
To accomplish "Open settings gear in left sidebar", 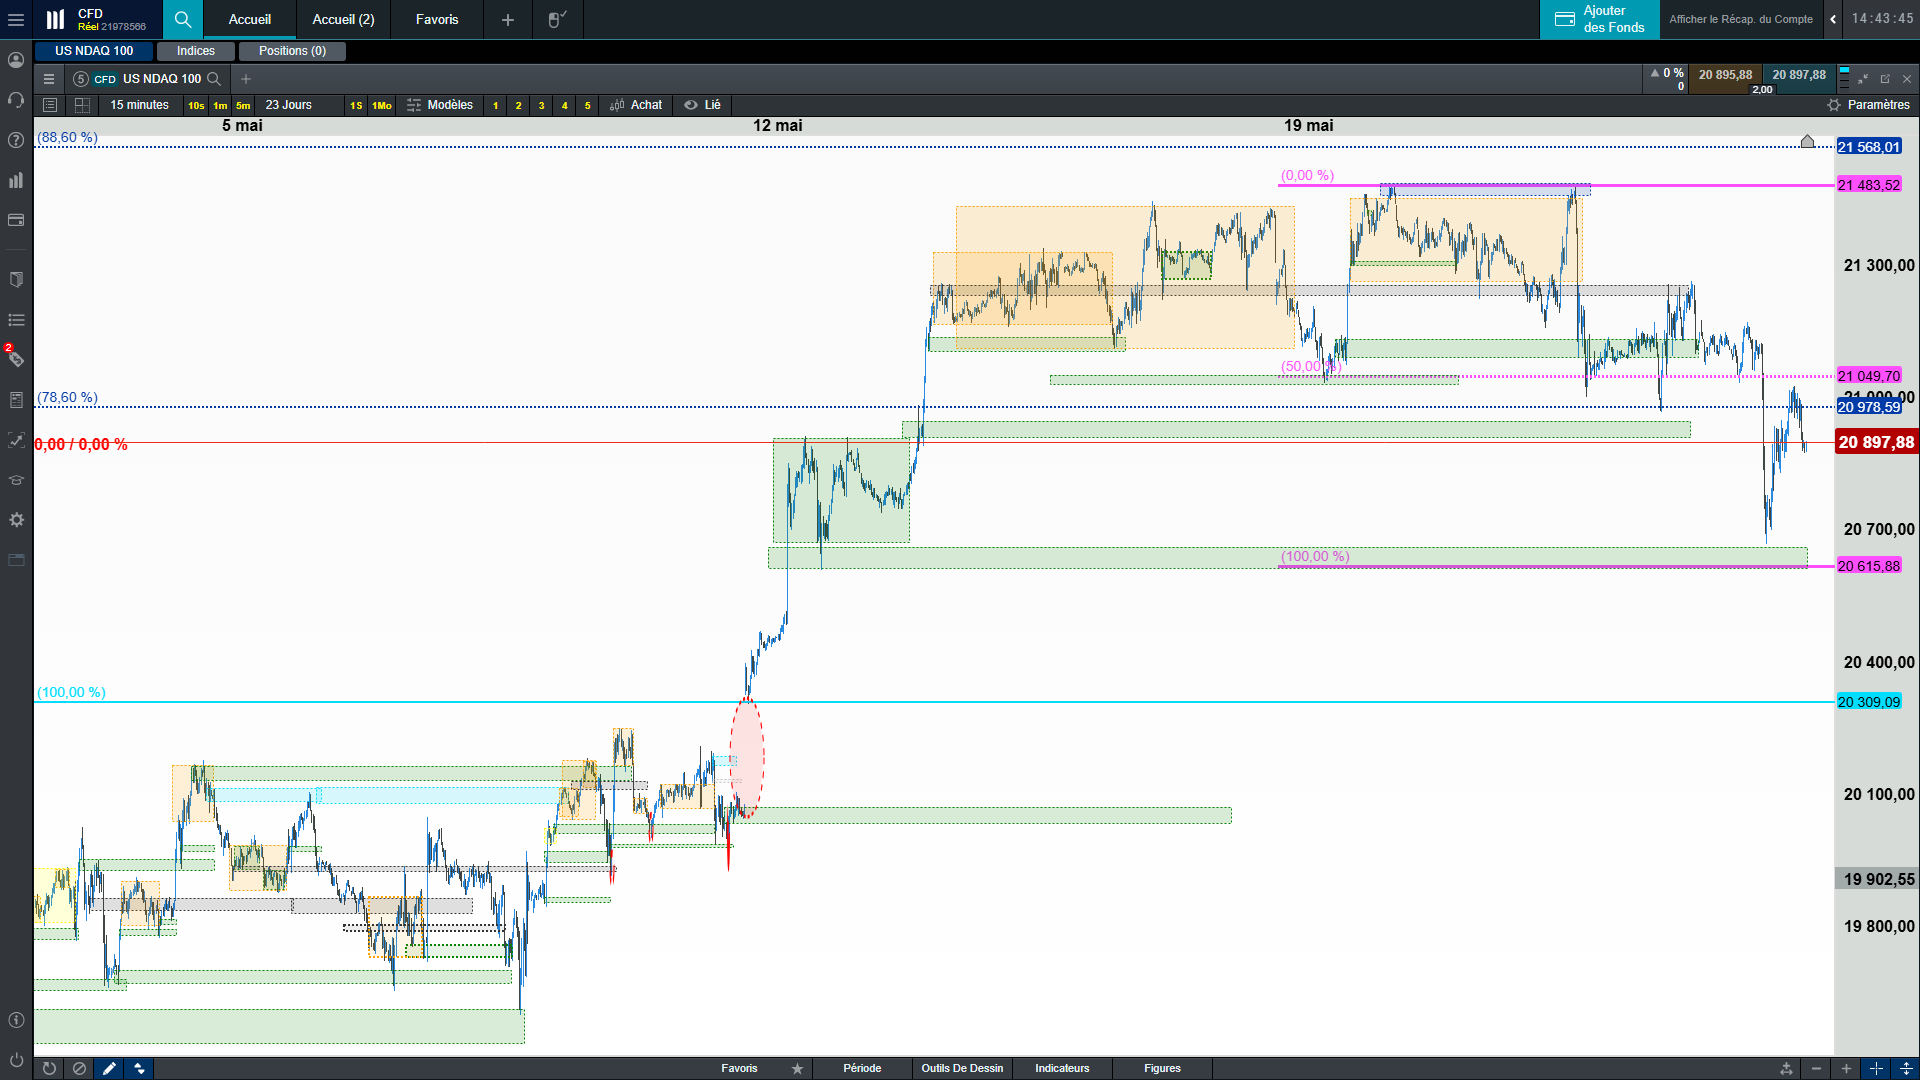I will tap(16, 520).
